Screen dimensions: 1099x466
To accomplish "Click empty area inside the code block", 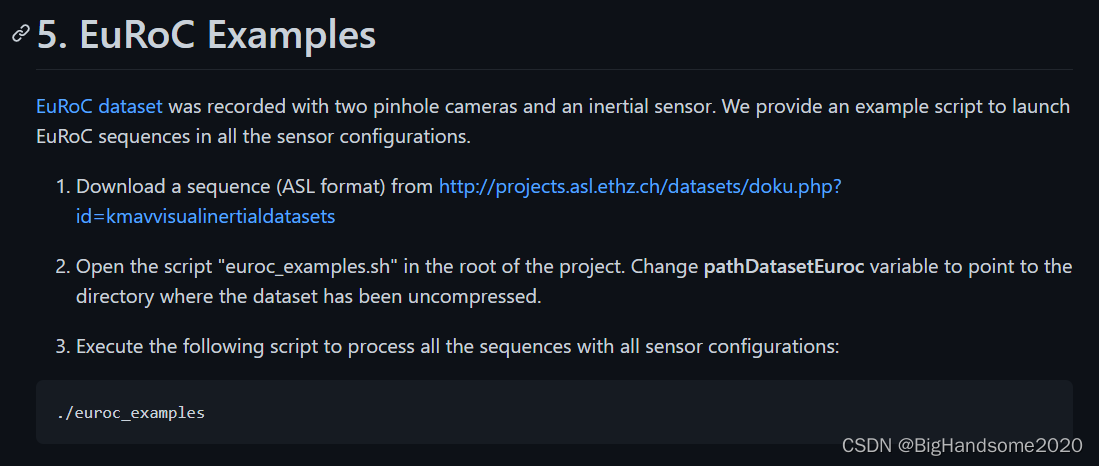I will (x=631, y=412).
